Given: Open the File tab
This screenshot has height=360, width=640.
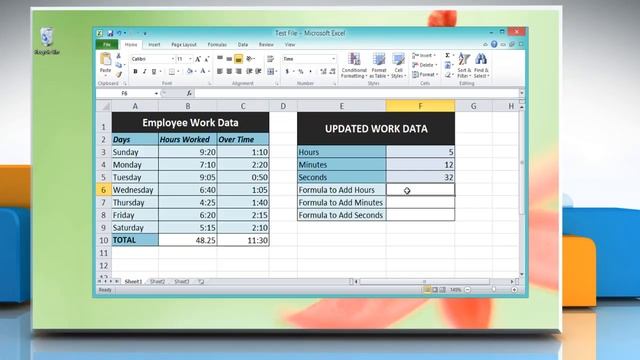Looking at the screenshot, I should click(x=107, y=44).
